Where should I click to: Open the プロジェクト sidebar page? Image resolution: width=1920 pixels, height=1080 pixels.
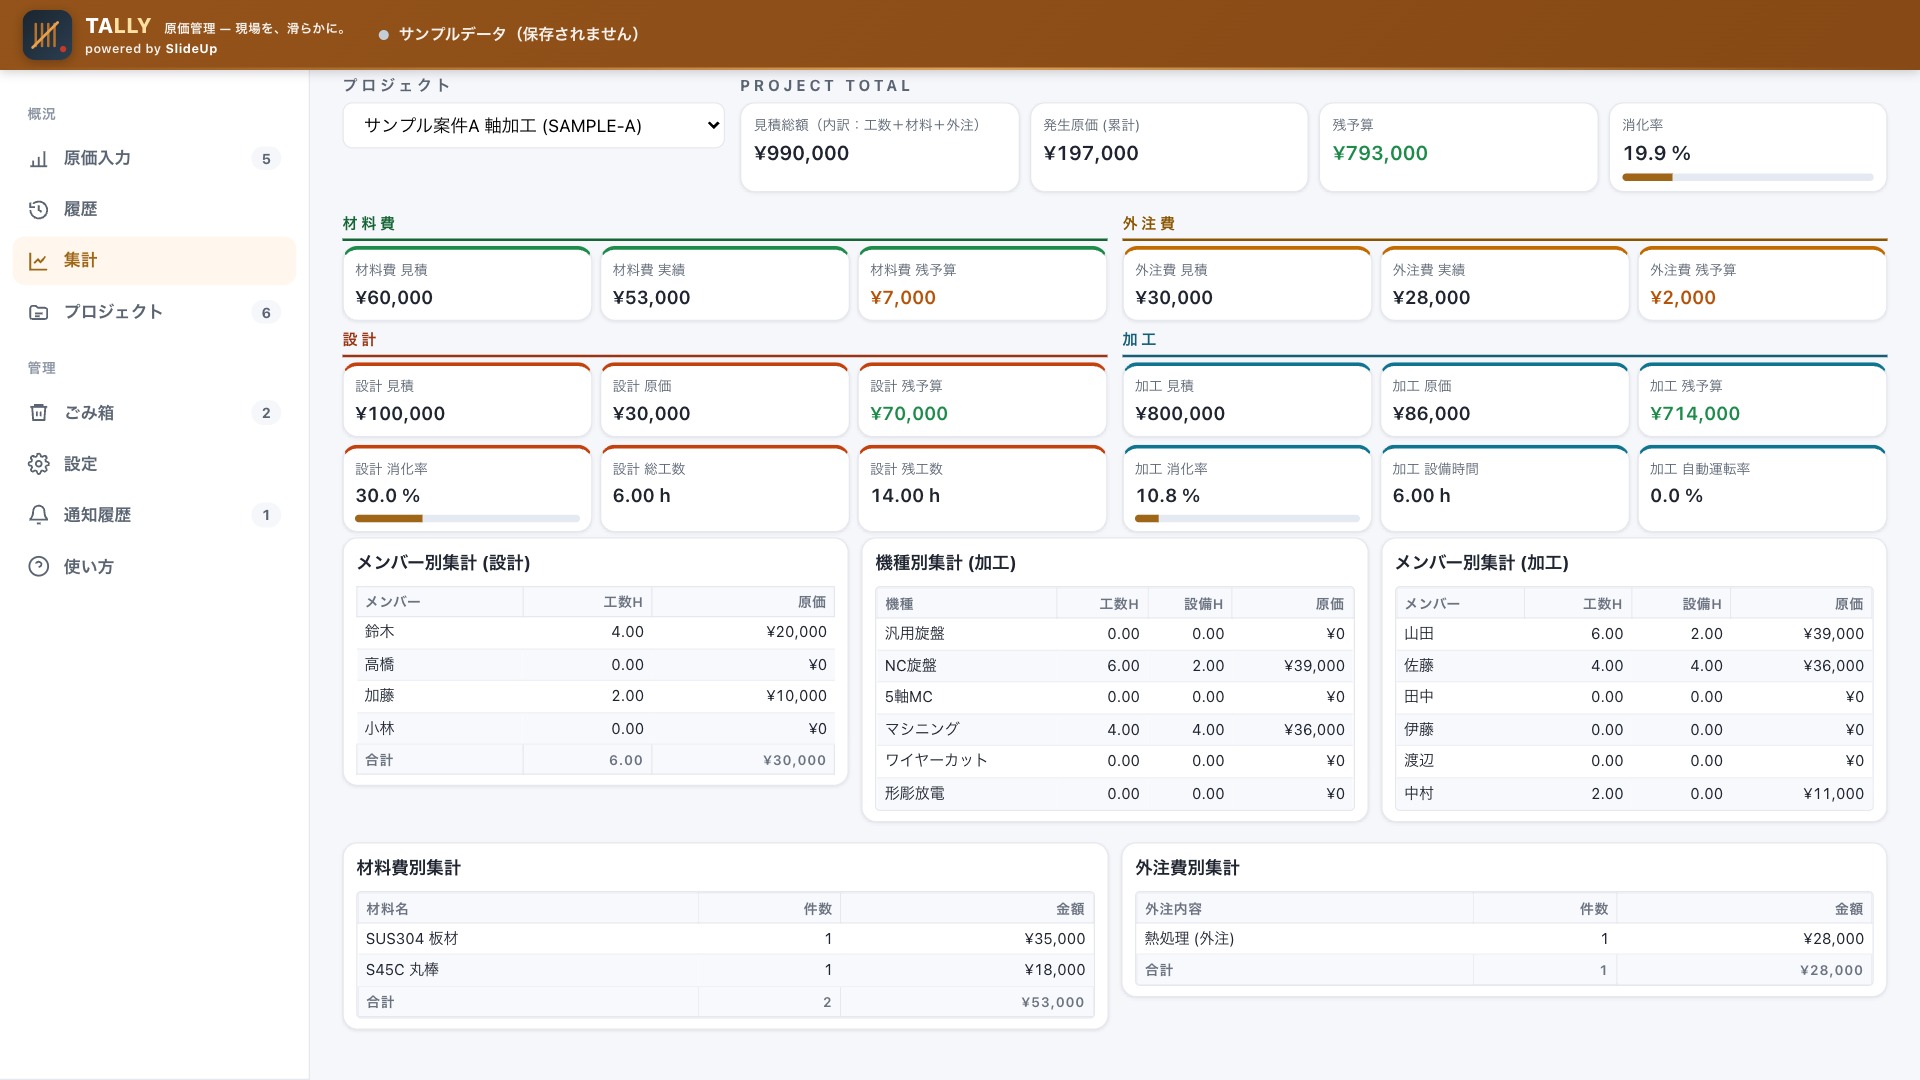154,312
